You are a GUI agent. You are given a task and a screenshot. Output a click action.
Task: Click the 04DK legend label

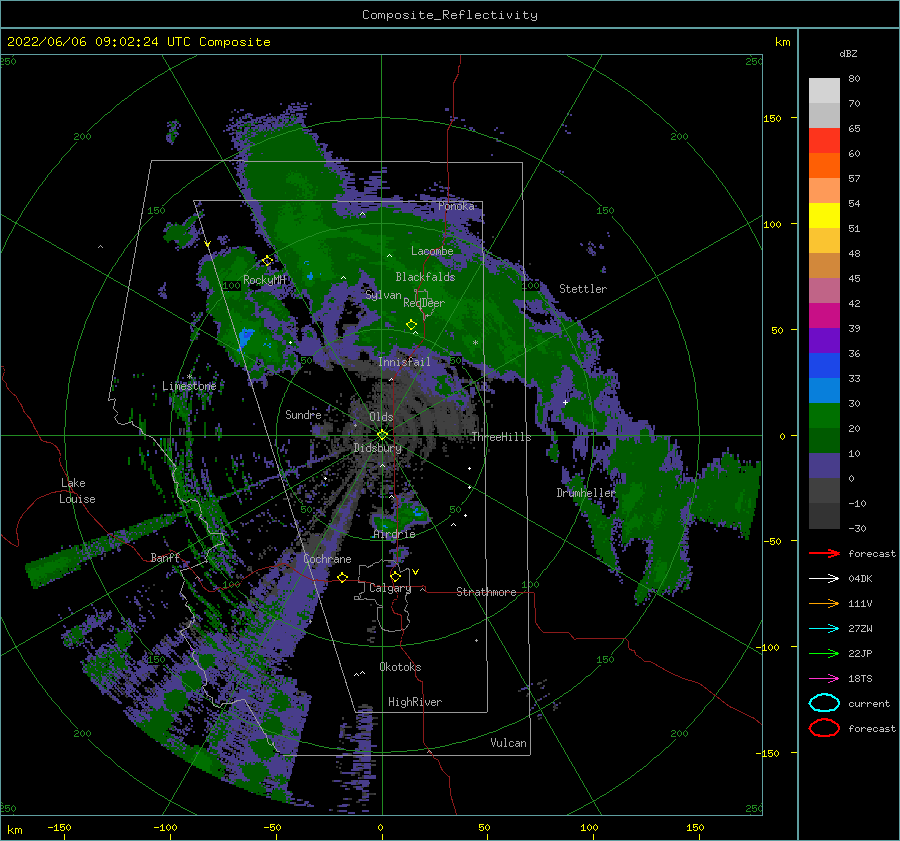click(860, 579)
